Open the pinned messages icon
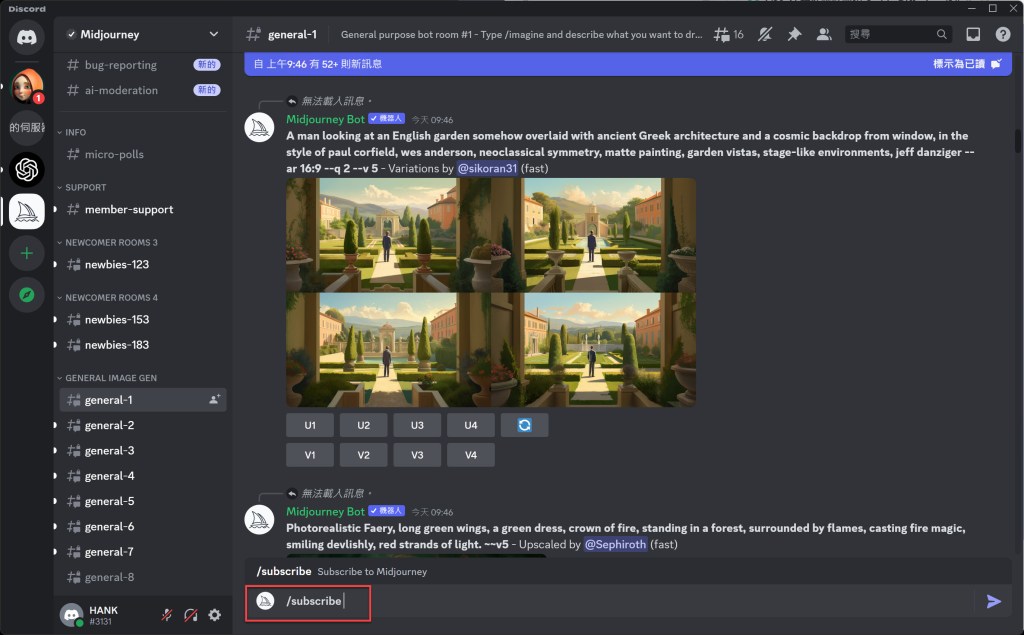The image size is (1024, 635). click(794, 34)
